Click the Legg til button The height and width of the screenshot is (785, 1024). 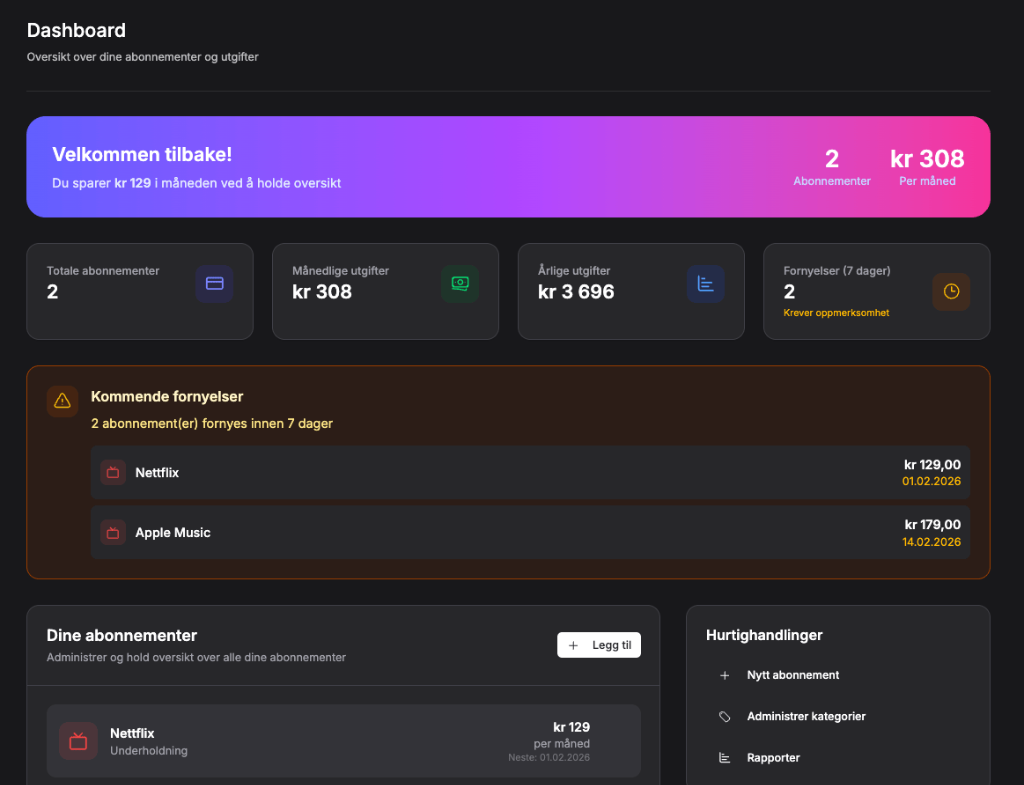[599, 645]
